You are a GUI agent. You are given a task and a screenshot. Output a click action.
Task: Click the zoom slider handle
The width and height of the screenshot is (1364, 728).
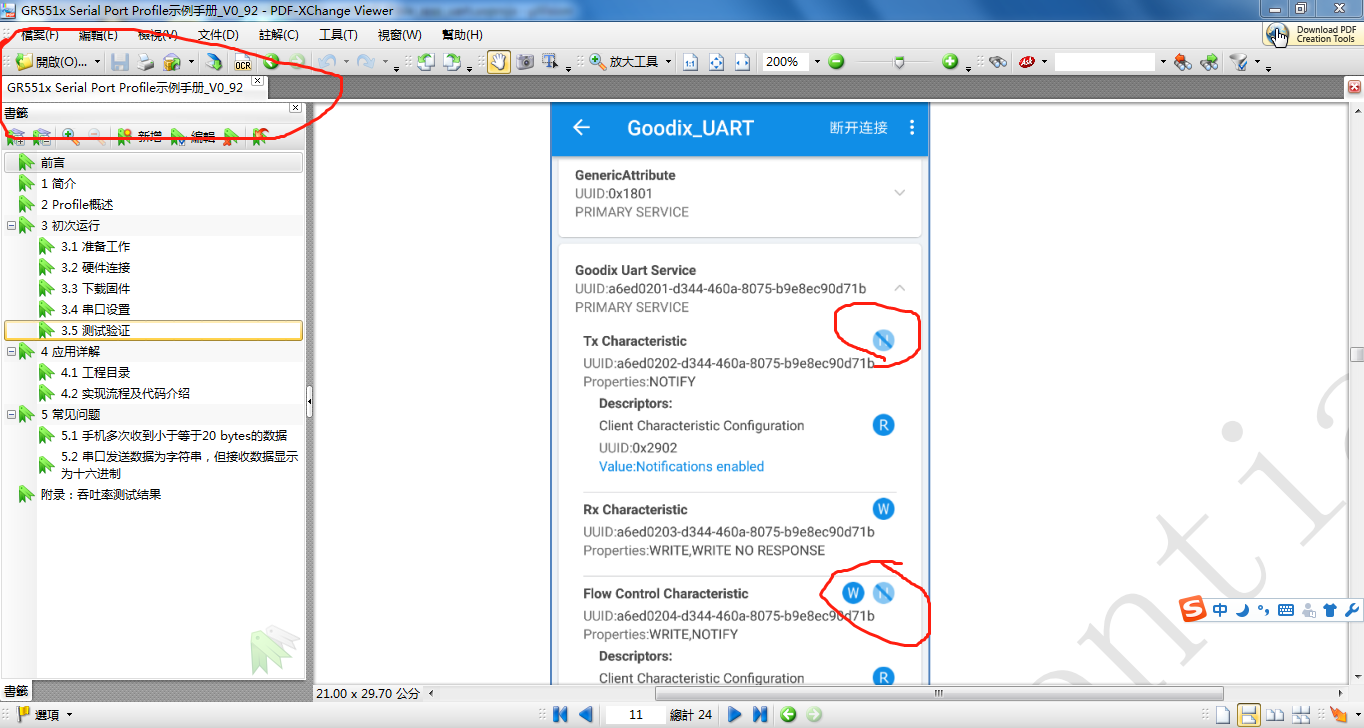(x=899, y=62)
